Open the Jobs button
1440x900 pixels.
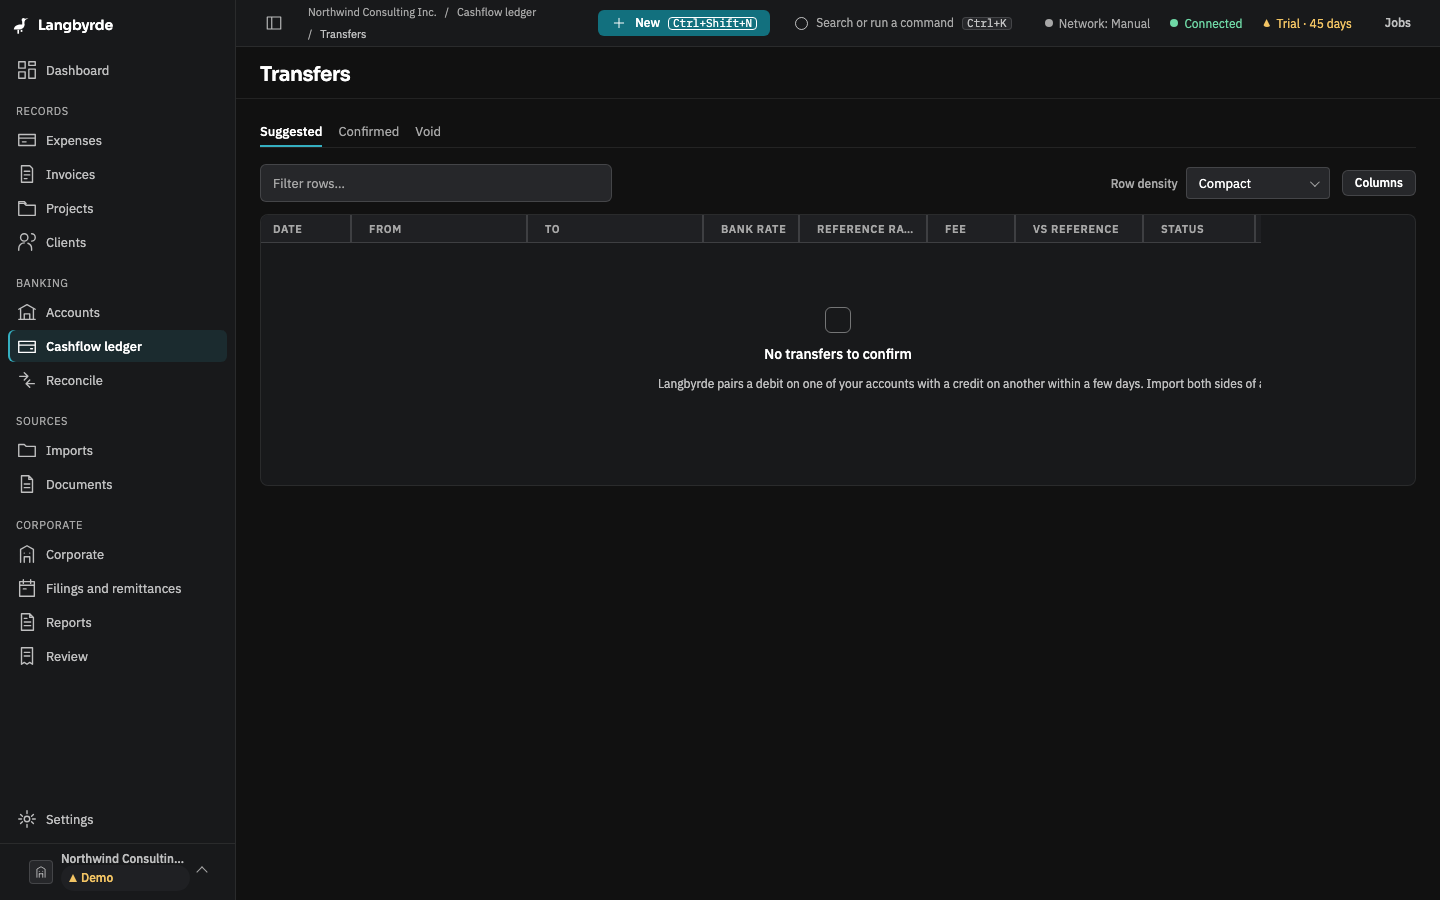1397,23
